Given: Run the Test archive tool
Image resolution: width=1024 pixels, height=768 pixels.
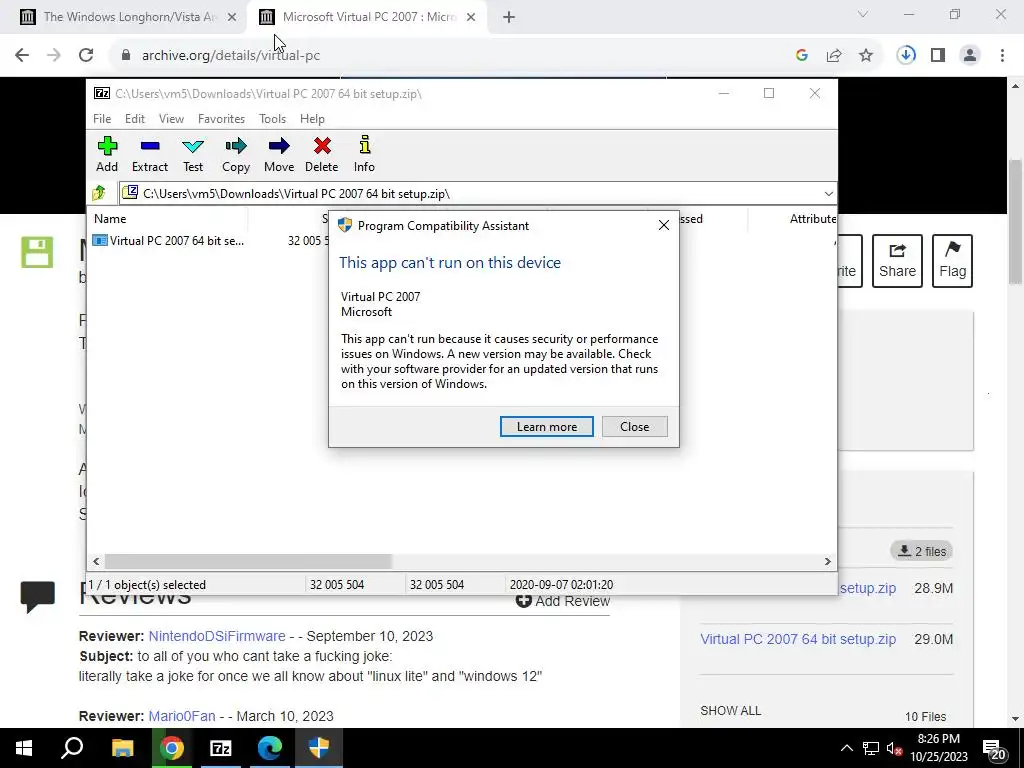Looking at the screenshot, I should click(193, 154).
